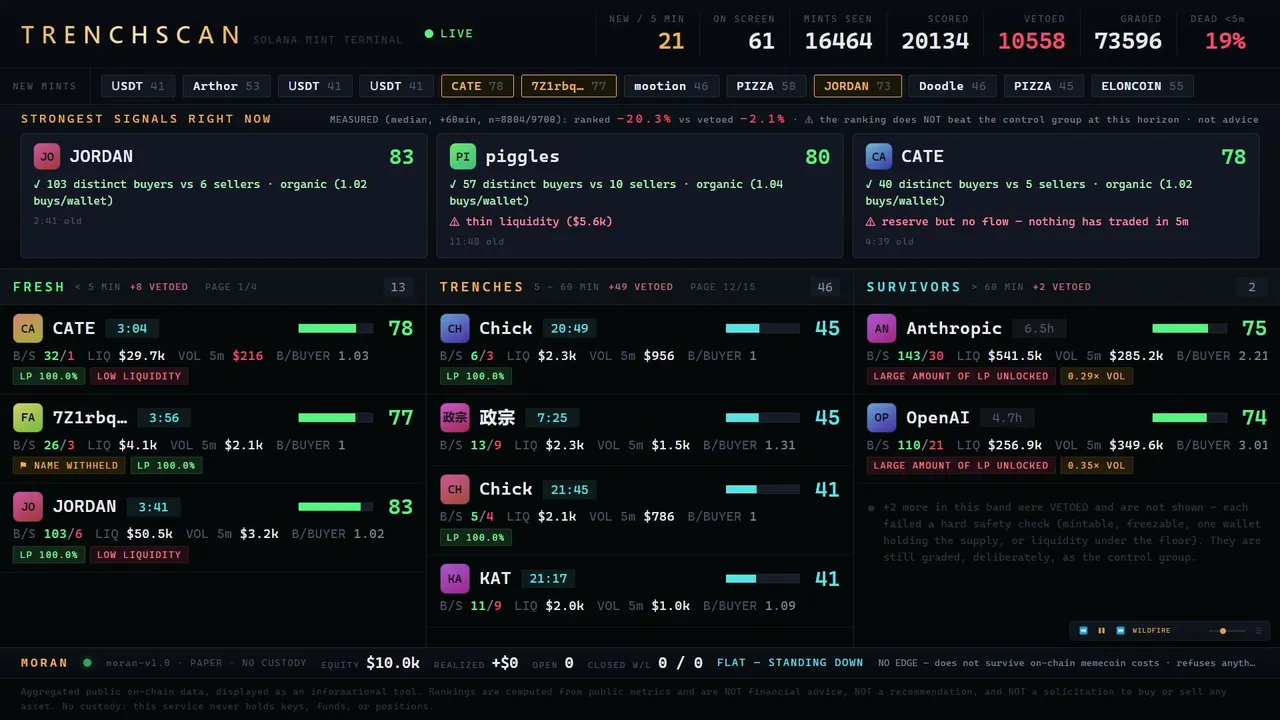Viewport: 1280px width, 720px height.
Task: Click FLAT – STANDING DOWN status text
Action: coord(790,662)
